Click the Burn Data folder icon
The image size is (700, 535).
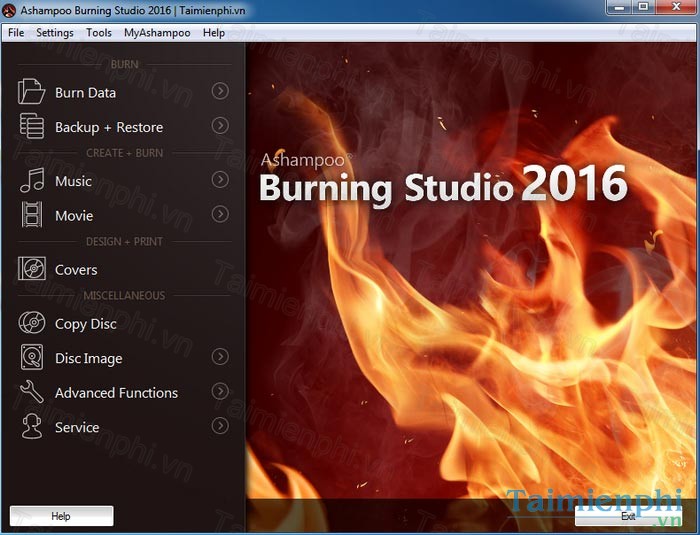pos(32,92)
